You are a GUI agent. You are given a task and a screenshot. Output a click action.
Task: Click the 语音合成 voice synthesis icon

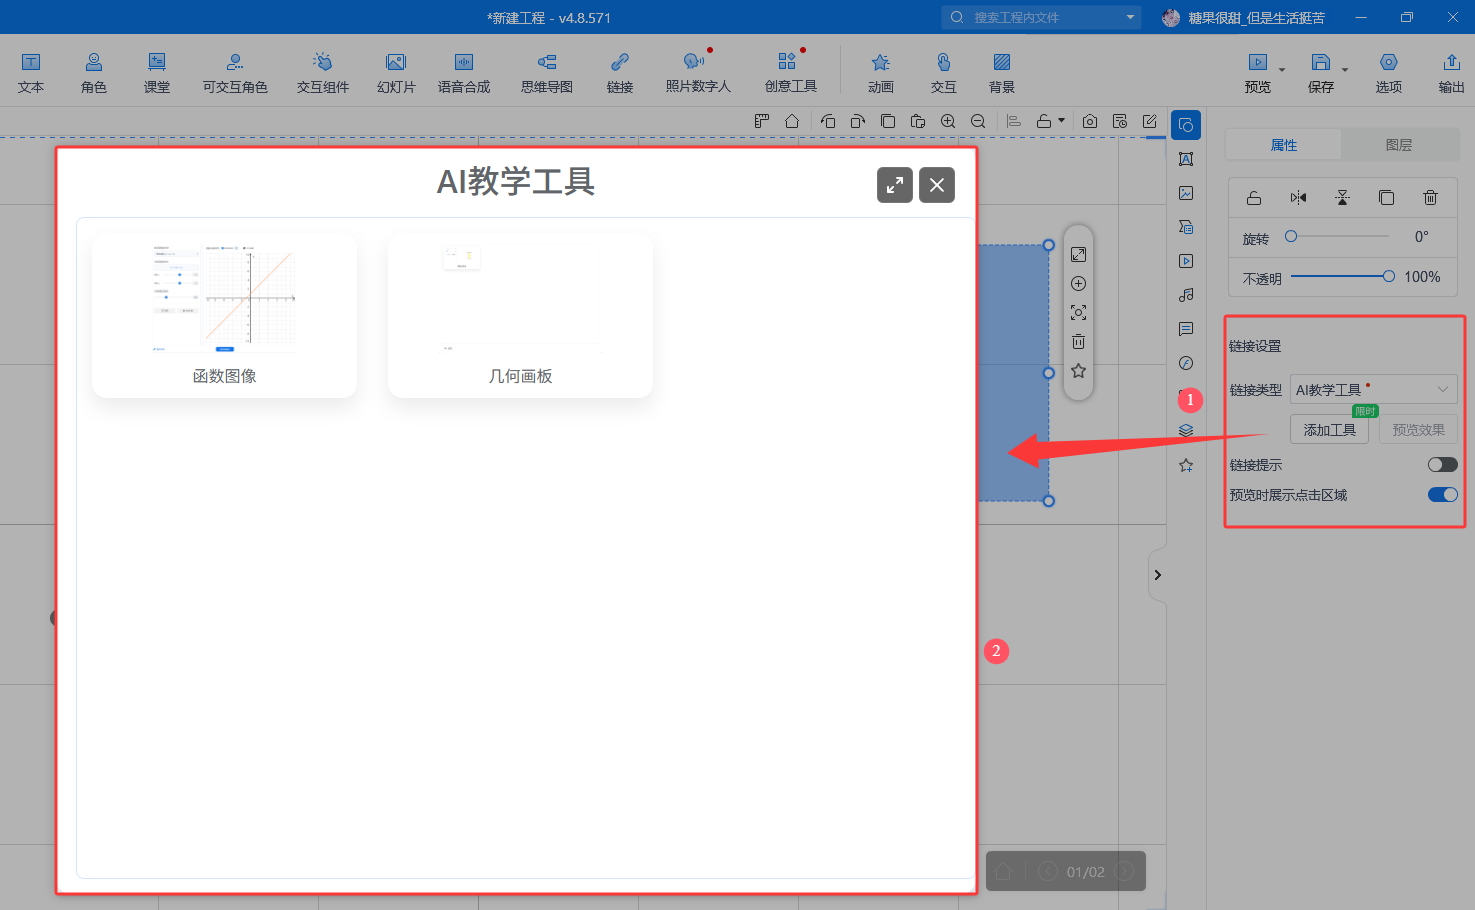[x=463, y=72]
